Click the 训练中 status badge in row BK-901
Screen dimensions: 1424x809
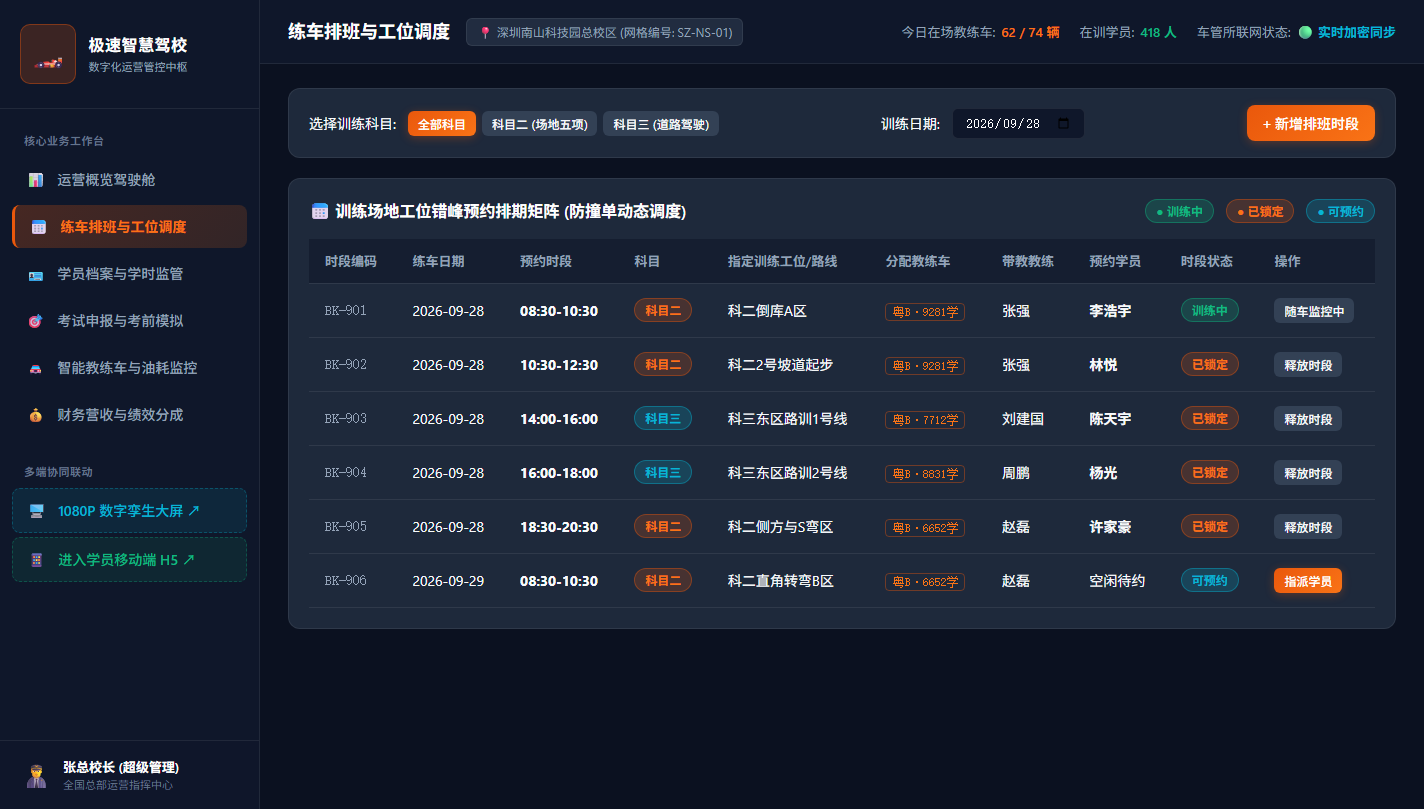pyautogui.click(x=1210, y=310)
